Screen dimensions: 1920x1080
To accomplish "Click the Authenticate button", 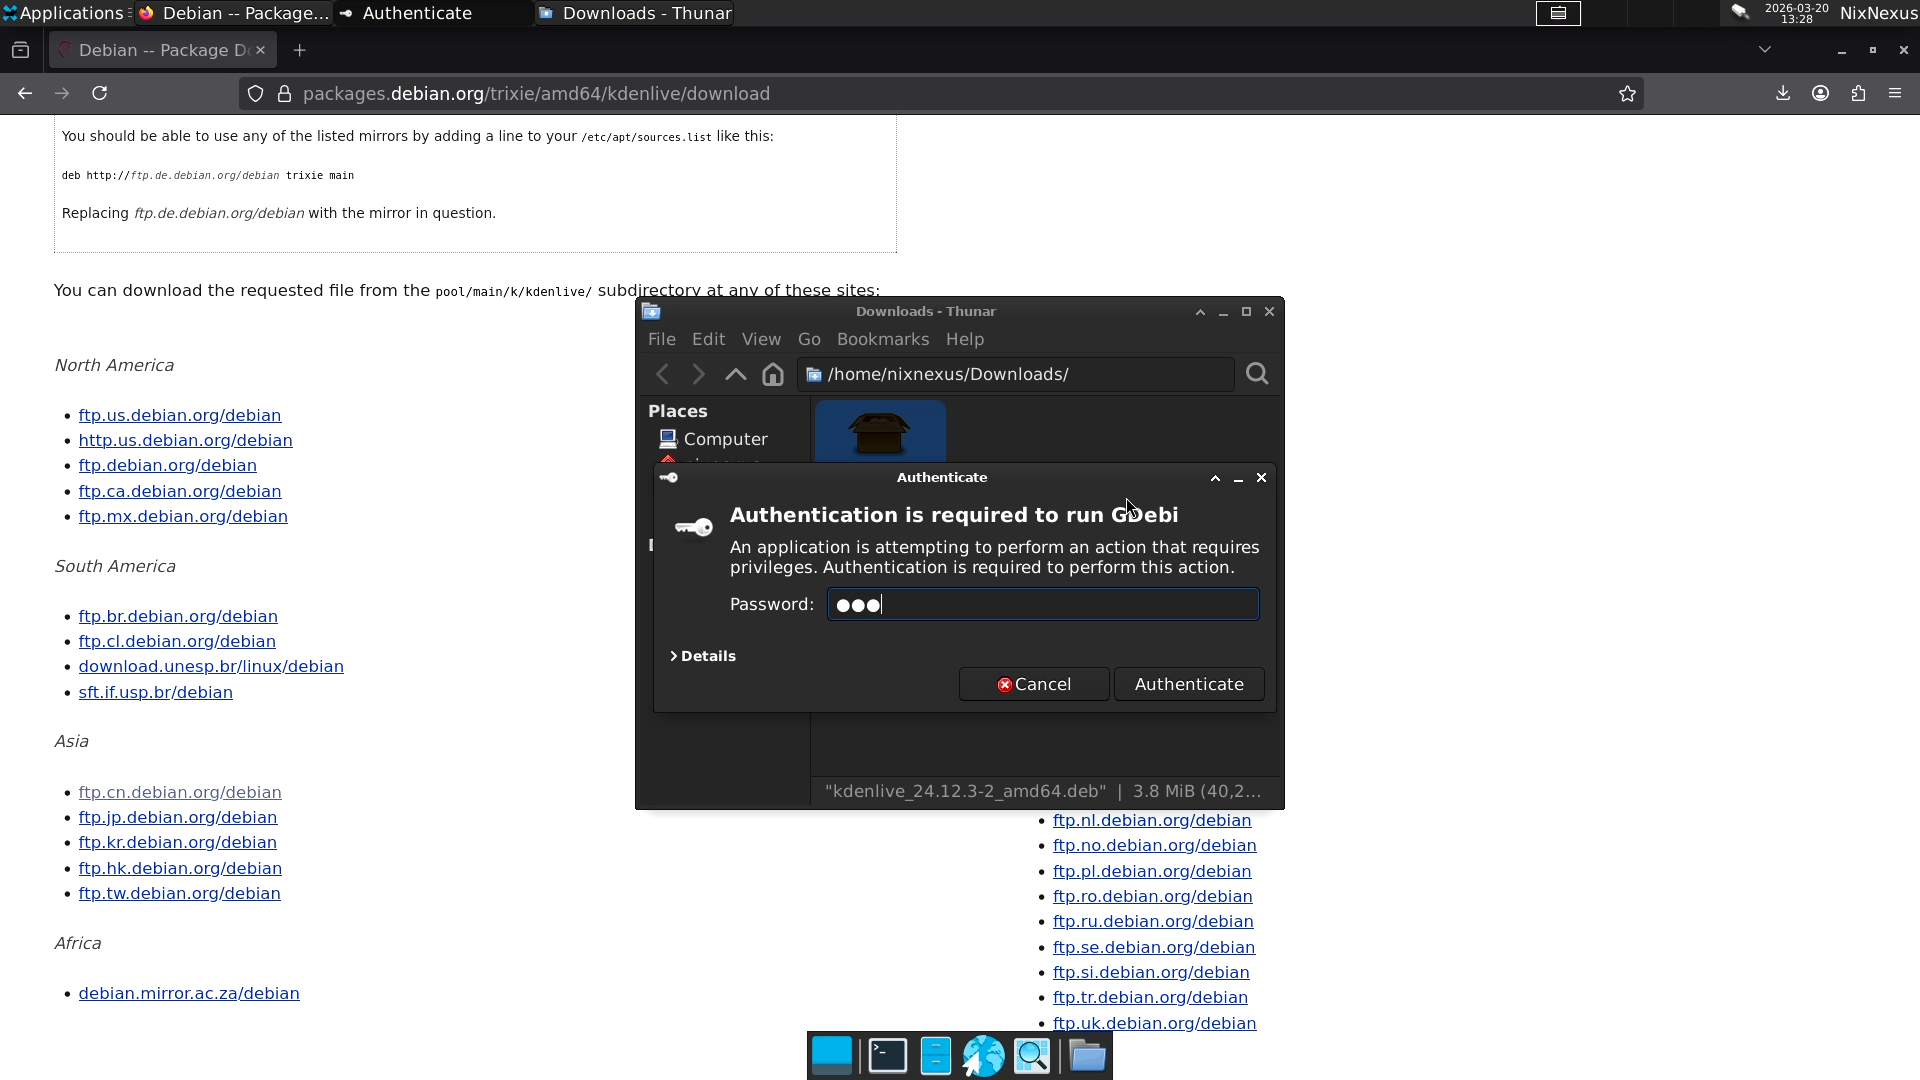I will tap(1189, 684).
